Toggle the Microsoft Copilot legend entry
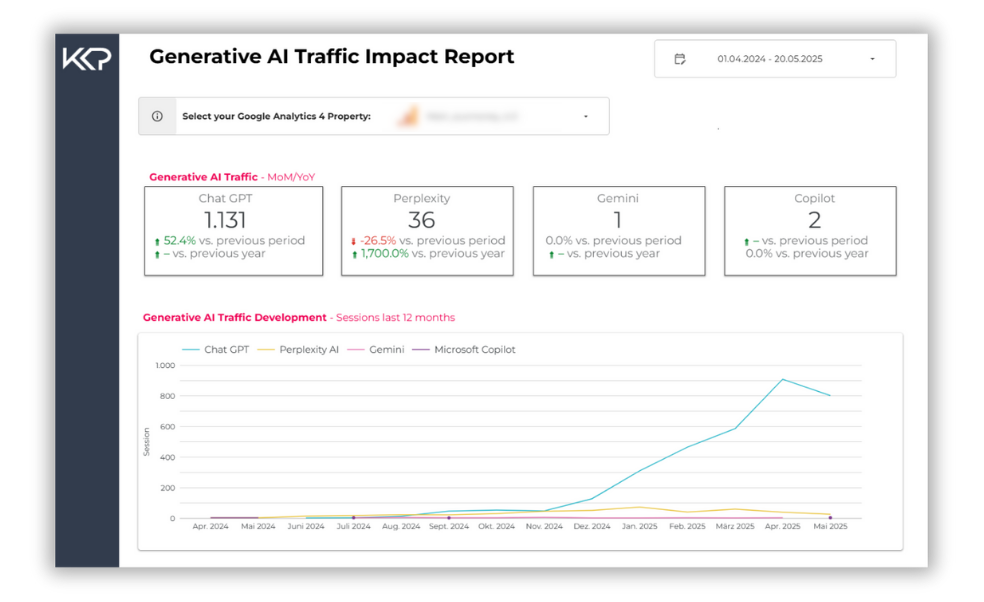 tap(464, 350)
